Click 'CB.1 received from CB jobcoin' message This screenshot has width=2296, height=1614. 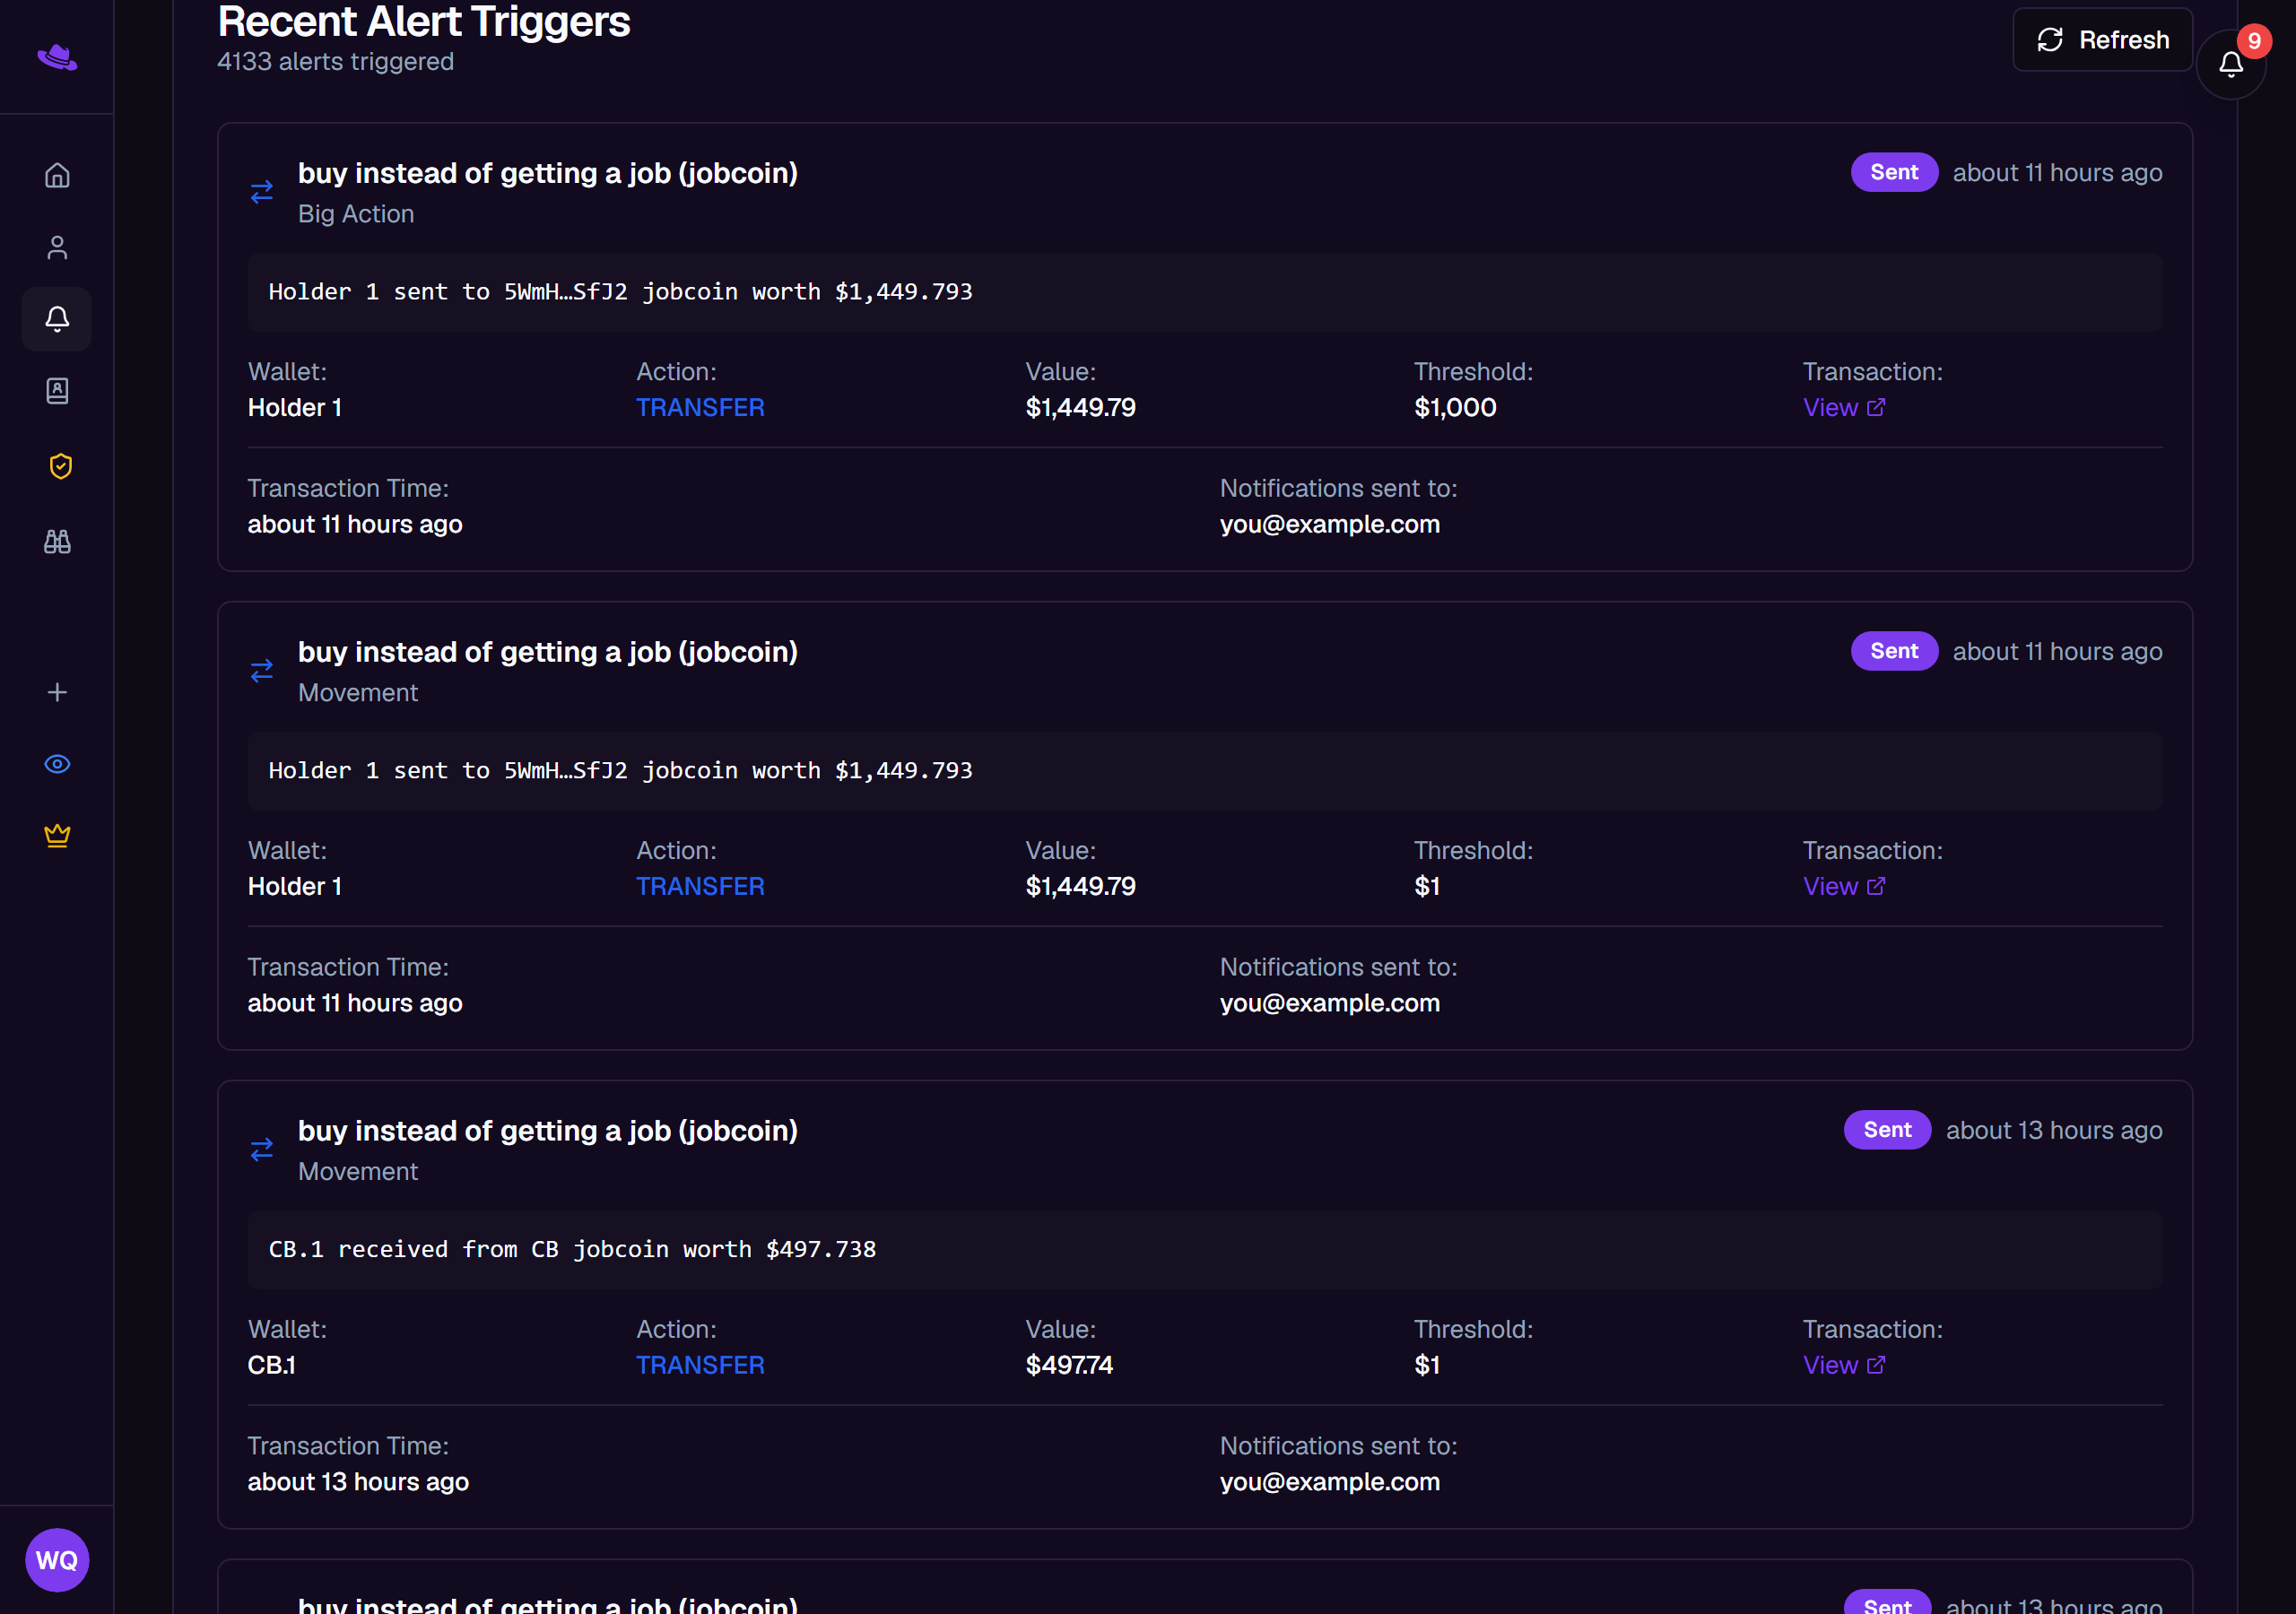point(572,1249)
